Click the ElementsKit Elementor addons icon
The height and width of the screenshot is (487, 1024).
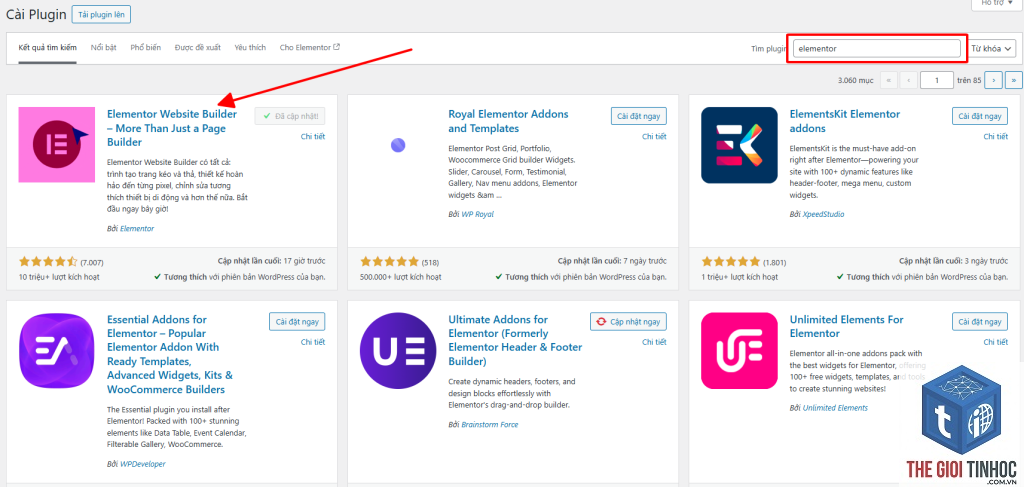pos(739,145)
